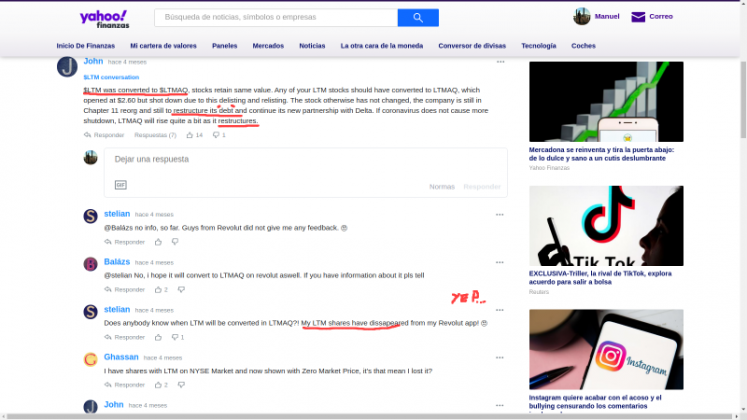The width and height of the screenshot is (747, 420).
Task: Open options menu on Balázs's comment
Action: pos(499,262)
